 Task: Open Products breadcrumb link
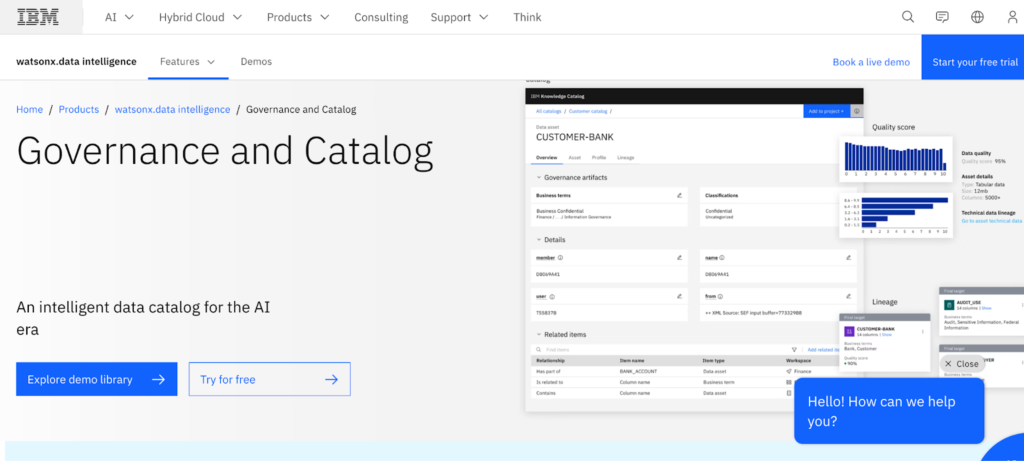pos(79,110)
